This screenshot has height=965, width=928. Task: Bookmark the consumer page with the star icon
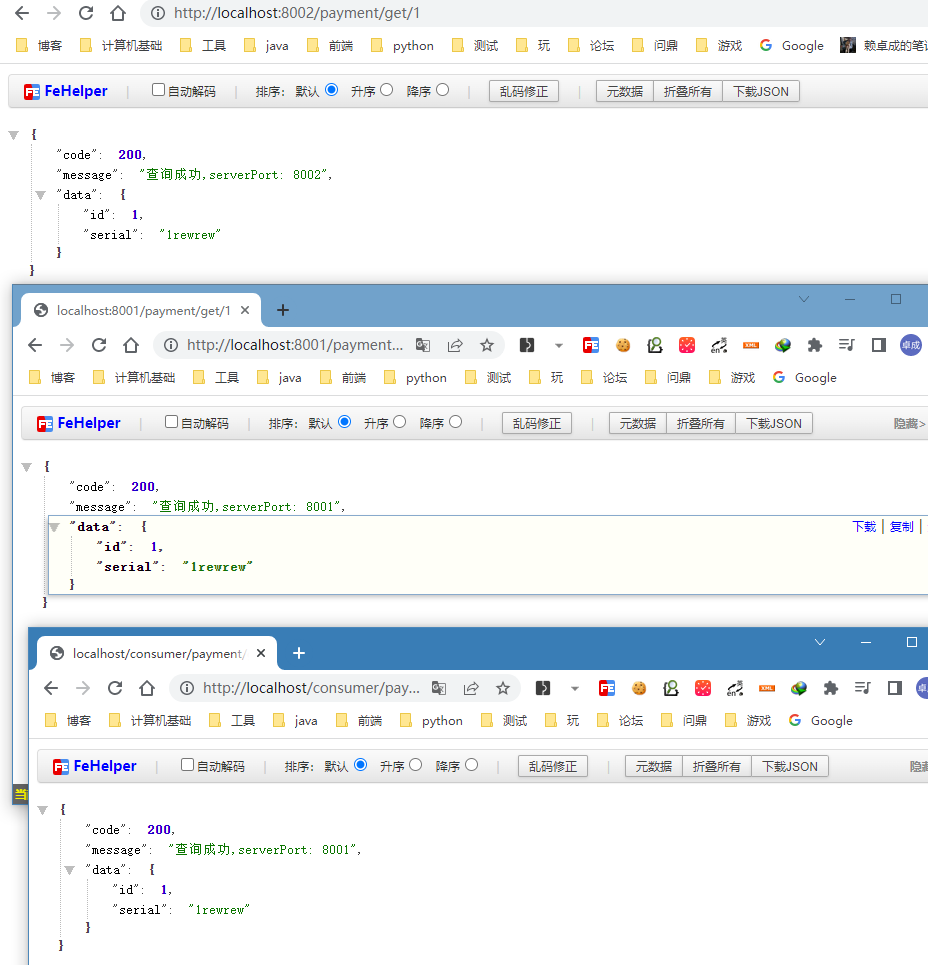pyautogui.click(x=503, y=688)
